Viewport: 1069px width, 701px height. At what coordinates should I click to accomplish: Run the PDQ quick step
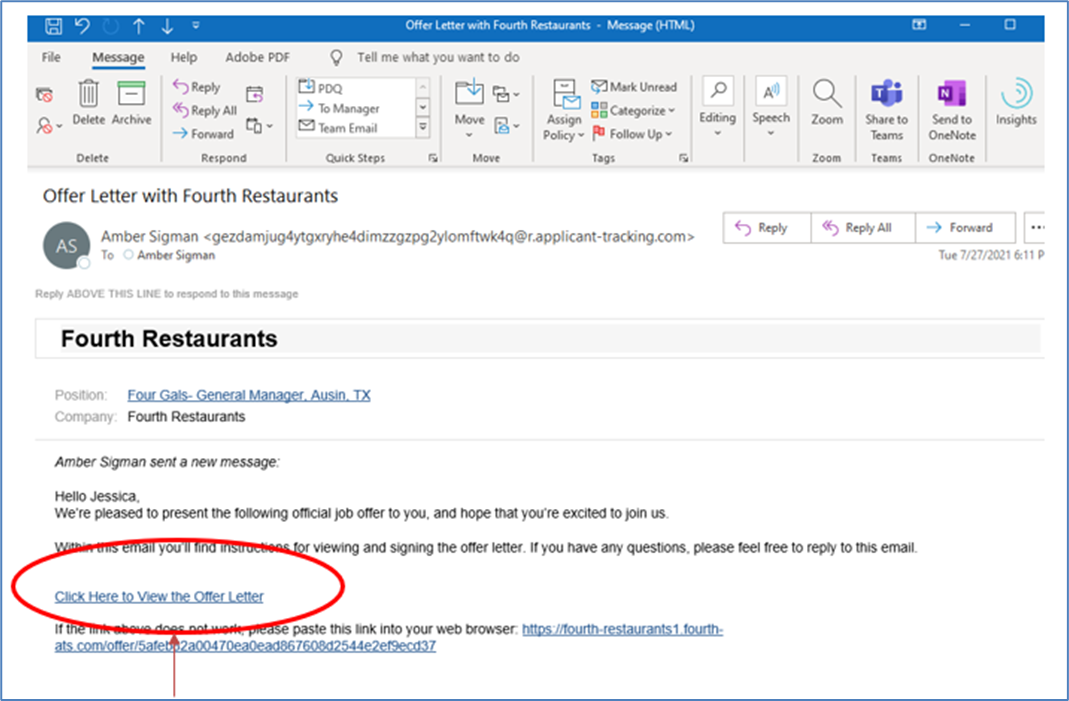(320, 88)
